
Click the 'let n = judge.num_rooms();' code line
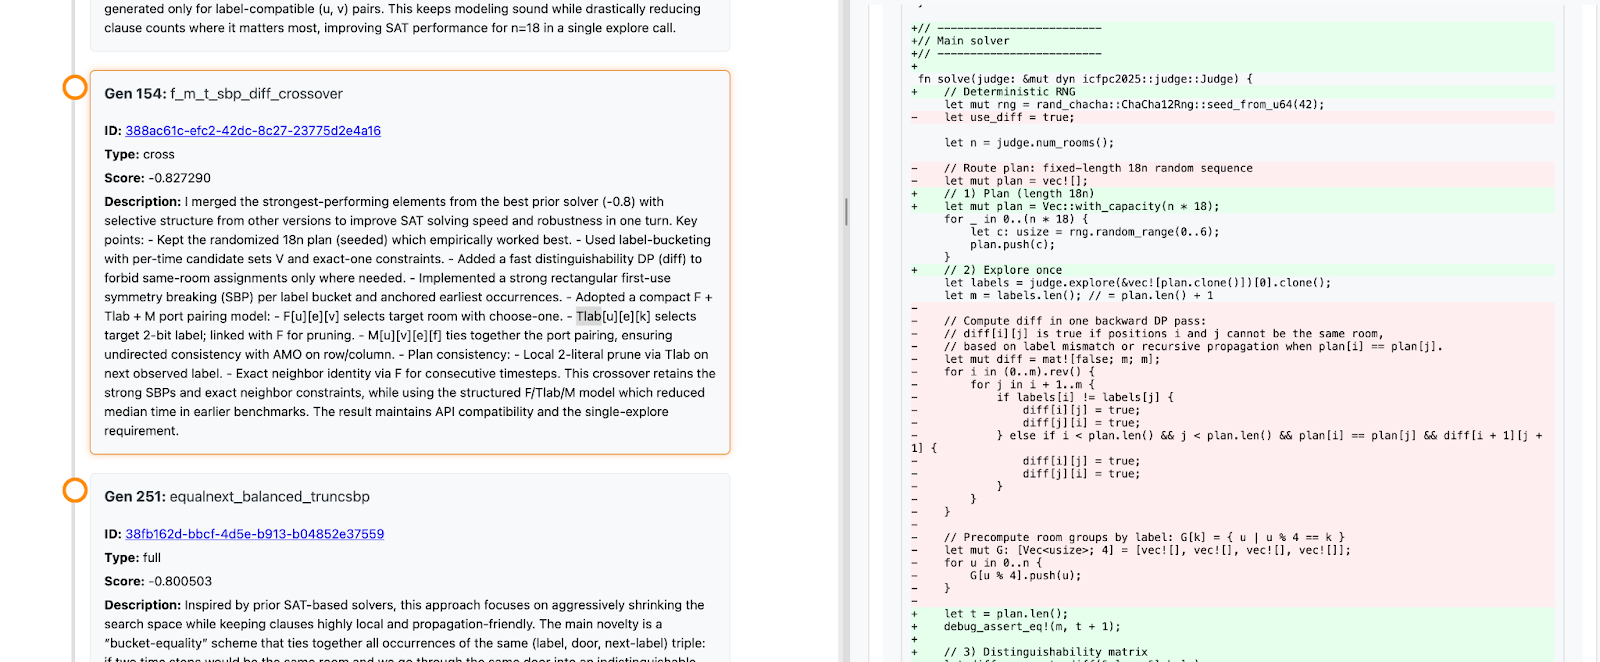(1028, 143)
